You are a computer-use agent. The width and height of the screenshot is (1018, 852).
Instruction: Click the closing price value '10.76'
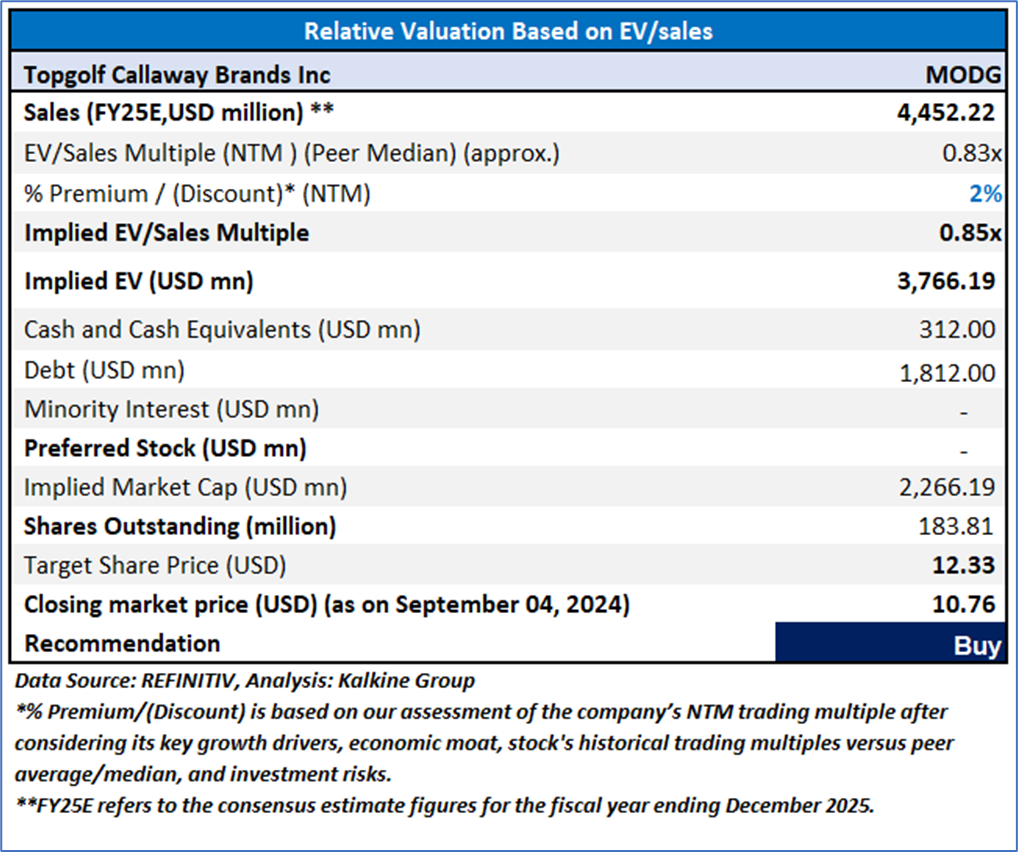[x=963, y=605]
